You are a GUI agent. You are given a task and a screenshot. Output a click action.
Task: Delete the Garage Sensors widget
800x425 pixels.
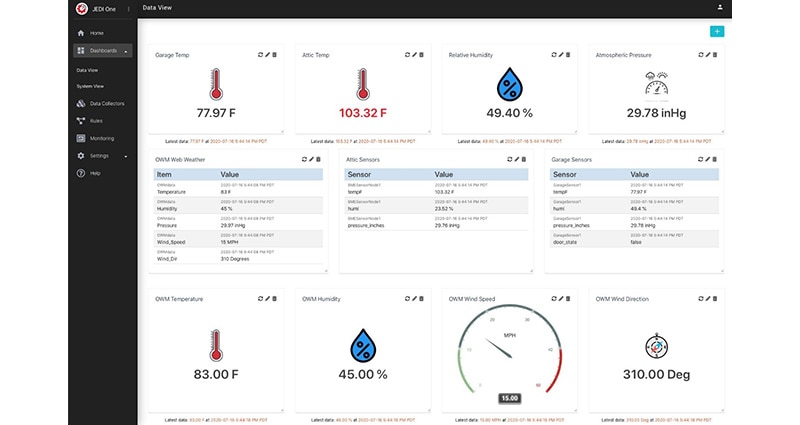point(715,159)
